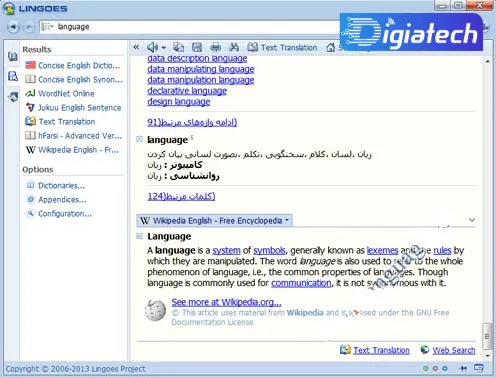Open 'data manipulating language' link
Image resolution: width=496 pixels, height=378 pixels.
tap(201, 69)
